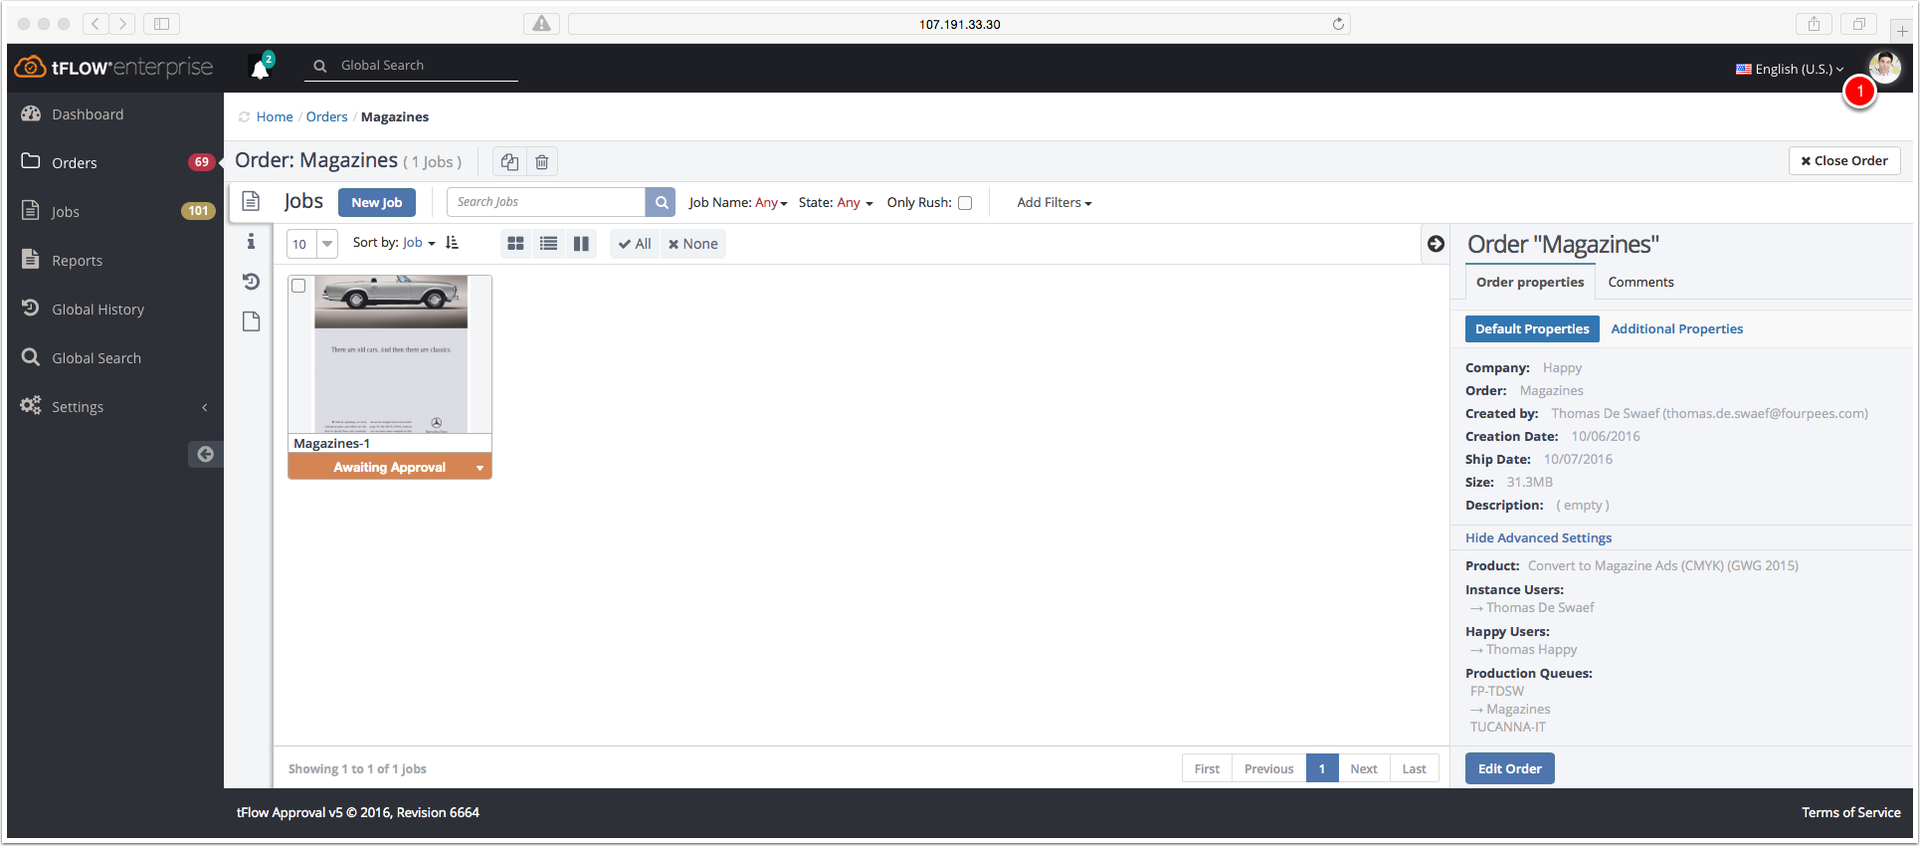Image resolution: width=1920 pixels, height=846 pixels.
Task: Click the duplicate order icon
Action: pyautogui.click(x=510, y=162)
